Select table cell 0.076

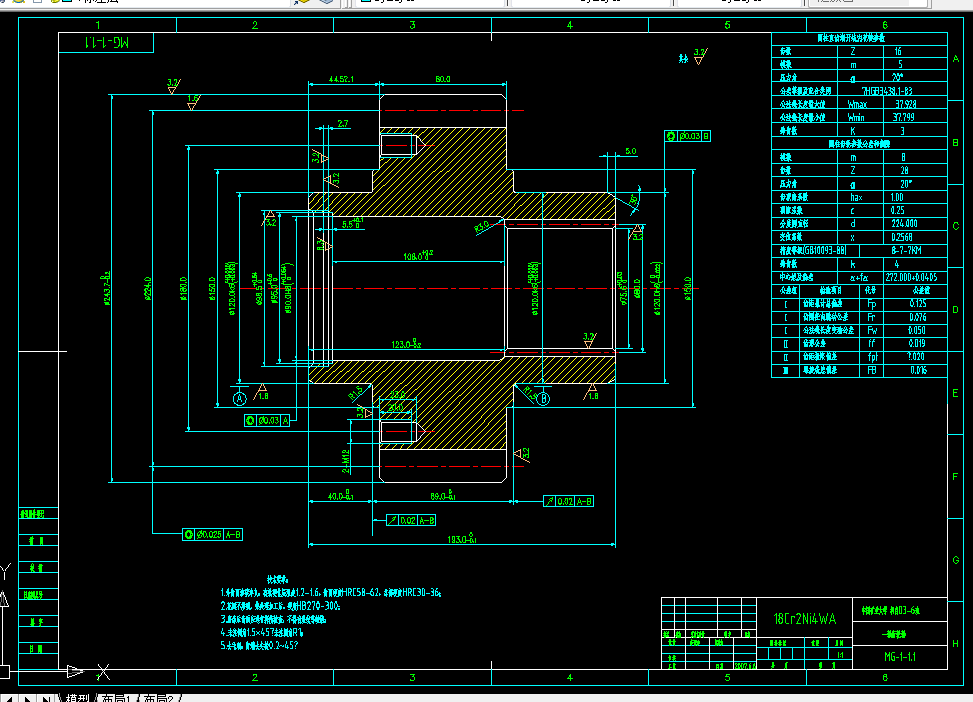coord(917,317)
